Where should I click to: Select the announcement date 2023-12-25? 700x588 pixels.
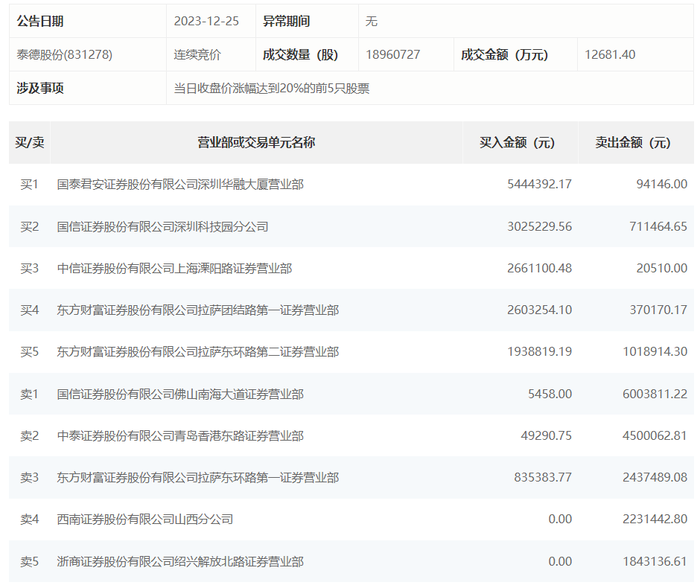pyautogui.click(x=206, y=21)
